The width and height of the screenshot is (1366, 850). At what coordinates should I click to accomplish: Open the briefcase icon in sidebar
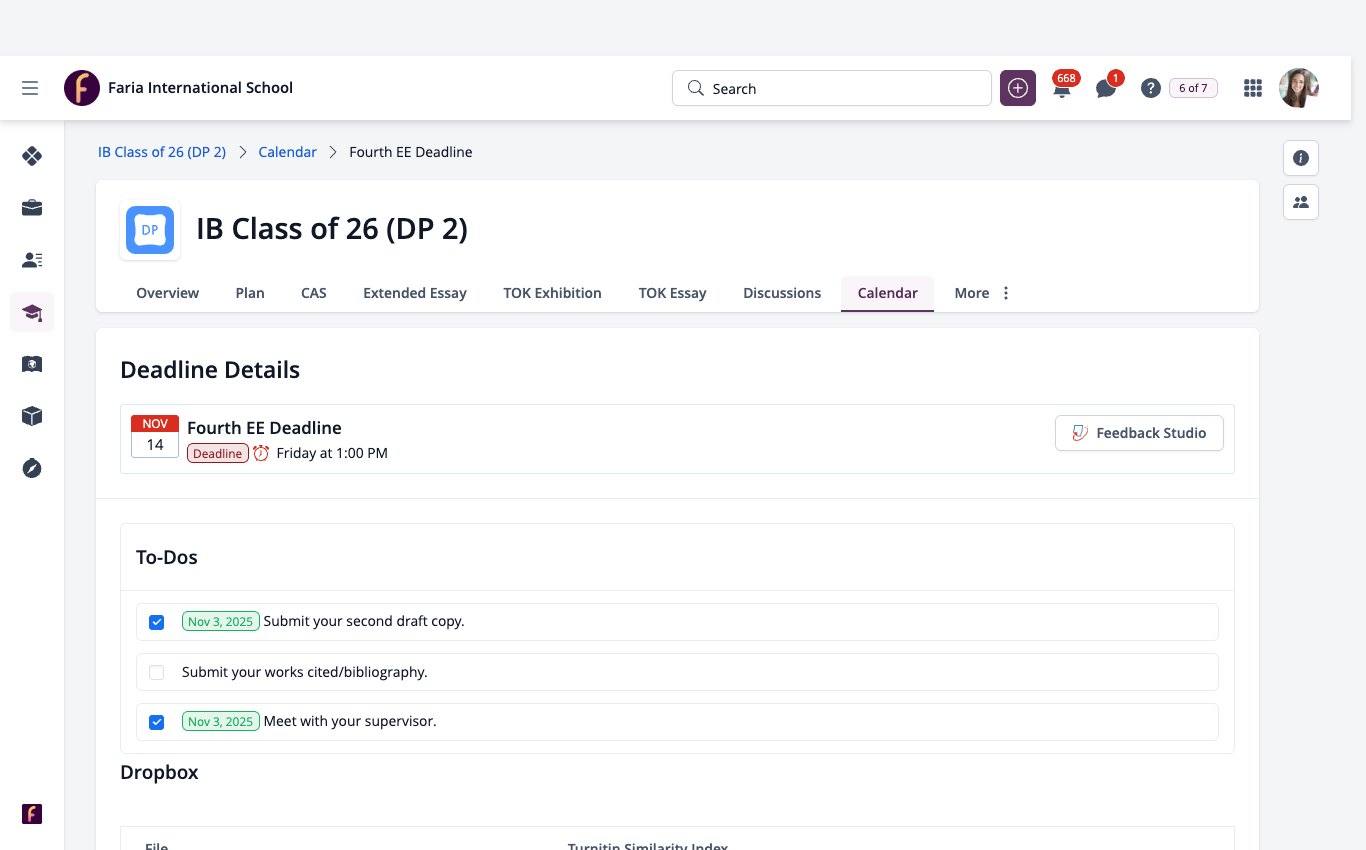click(x=32, y=208)
